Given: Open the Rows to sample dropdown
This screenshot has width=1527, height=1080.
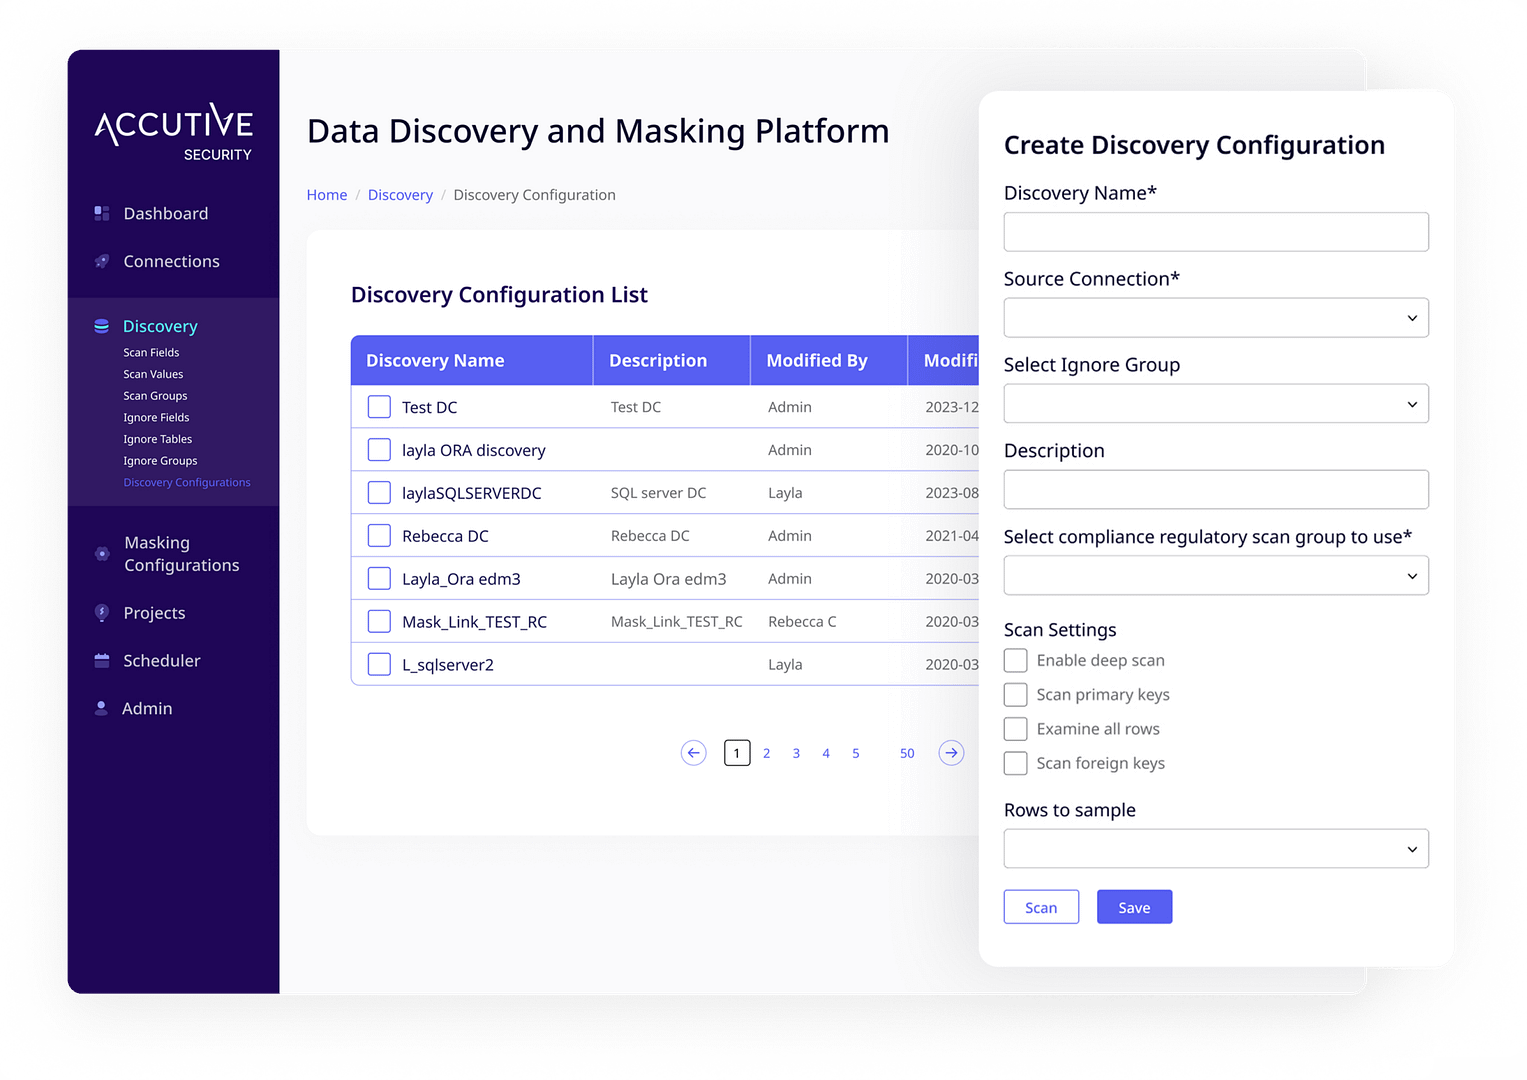Looking at the screenshot, I should 1215,849.
